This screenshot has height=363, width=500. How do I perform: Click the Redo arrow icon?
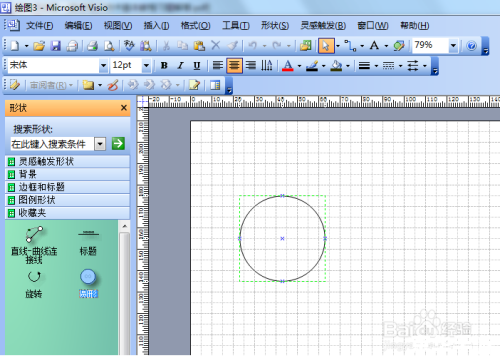(277, 46)
